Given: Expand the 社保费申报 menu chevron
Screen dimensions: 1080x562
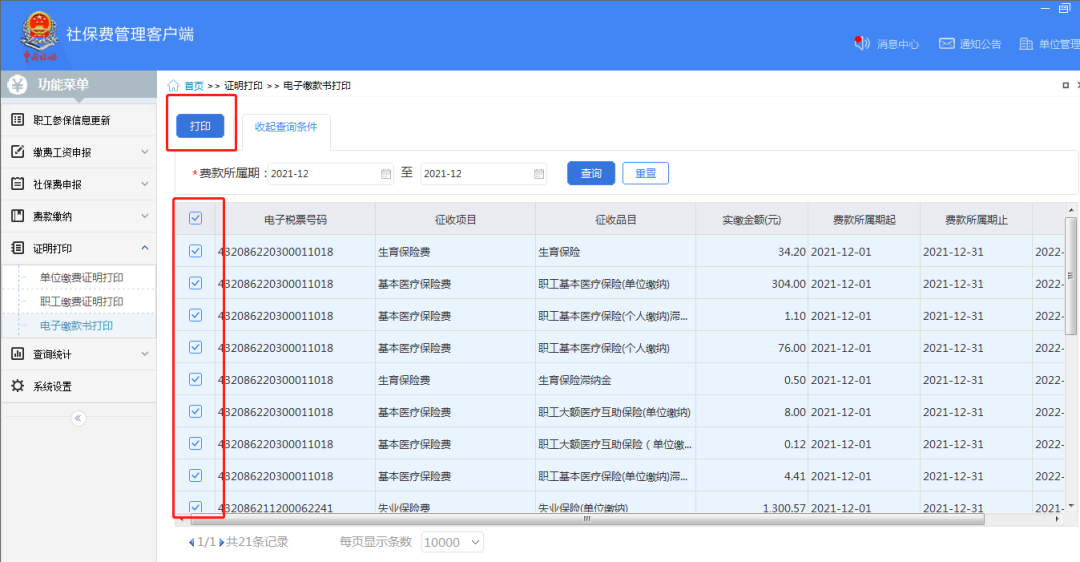Looking at the screenshot, I should click(x=145, y=184).
